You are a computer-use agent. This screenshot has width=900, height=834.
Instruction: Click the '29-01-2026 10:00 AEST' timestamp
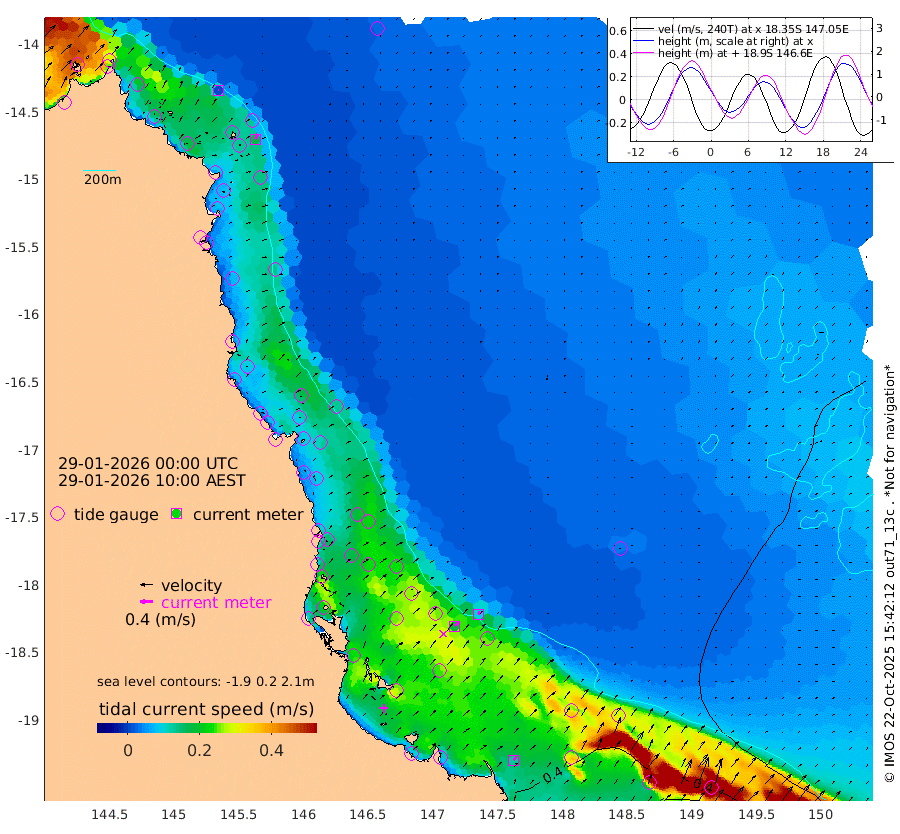coord(152,481)
